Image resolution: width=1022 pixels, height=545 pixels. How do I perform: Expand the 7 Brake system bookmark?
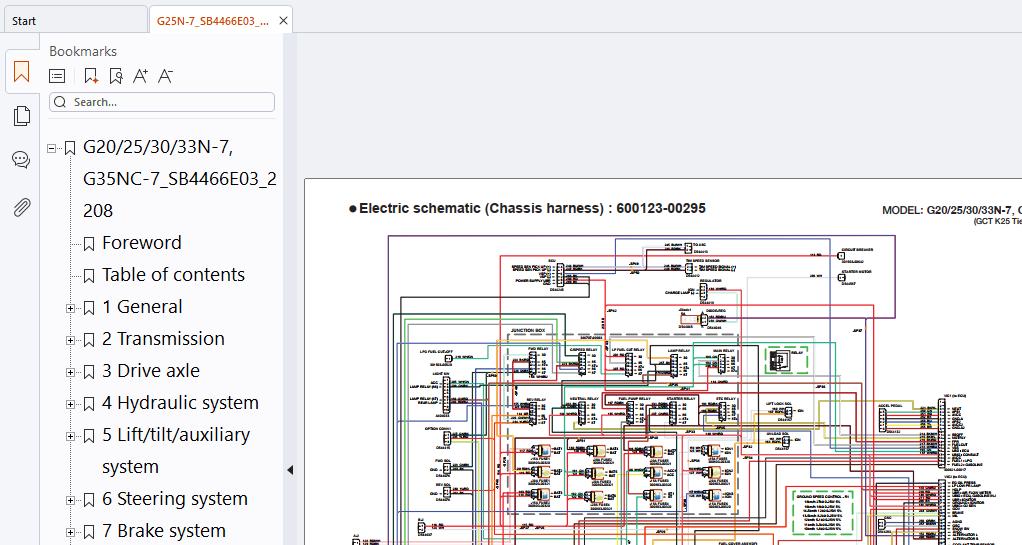[70, 532]
